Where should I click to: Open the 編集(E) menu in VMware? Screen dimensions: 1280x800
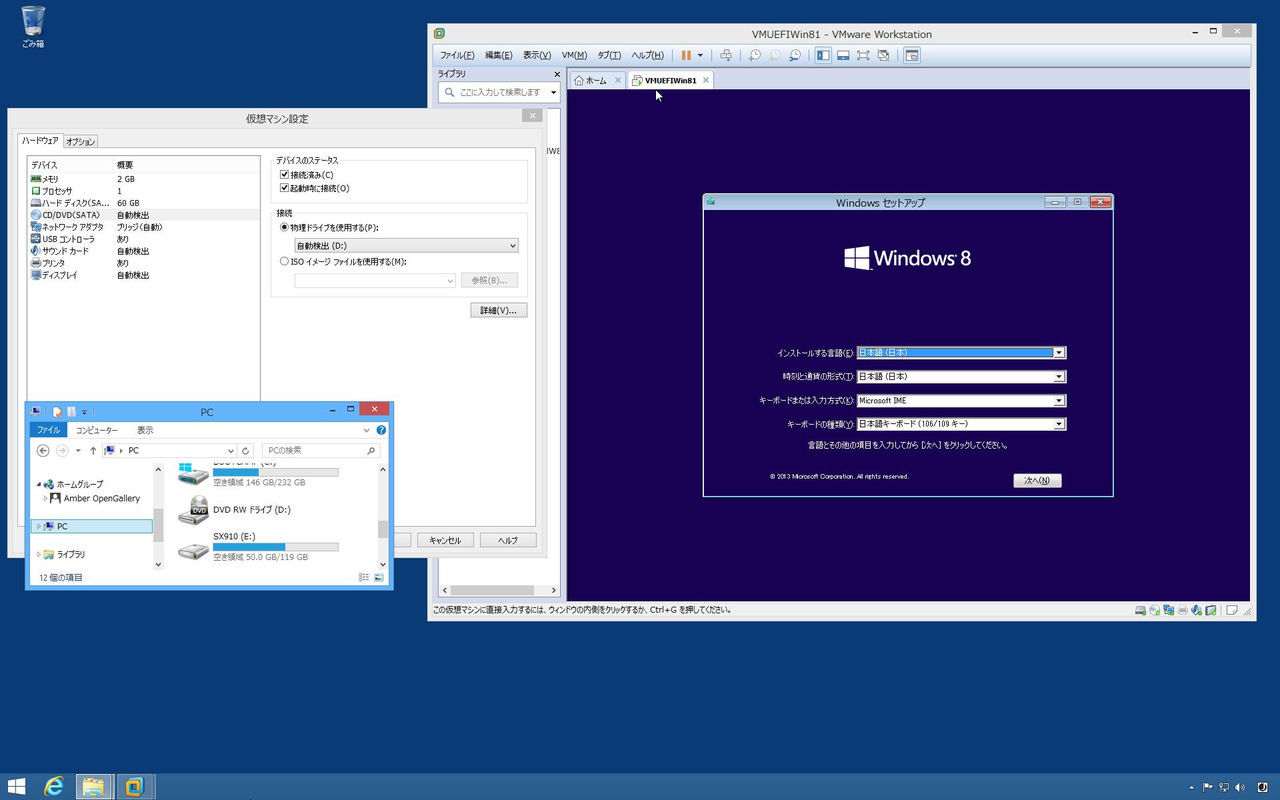tap(498, 55)
